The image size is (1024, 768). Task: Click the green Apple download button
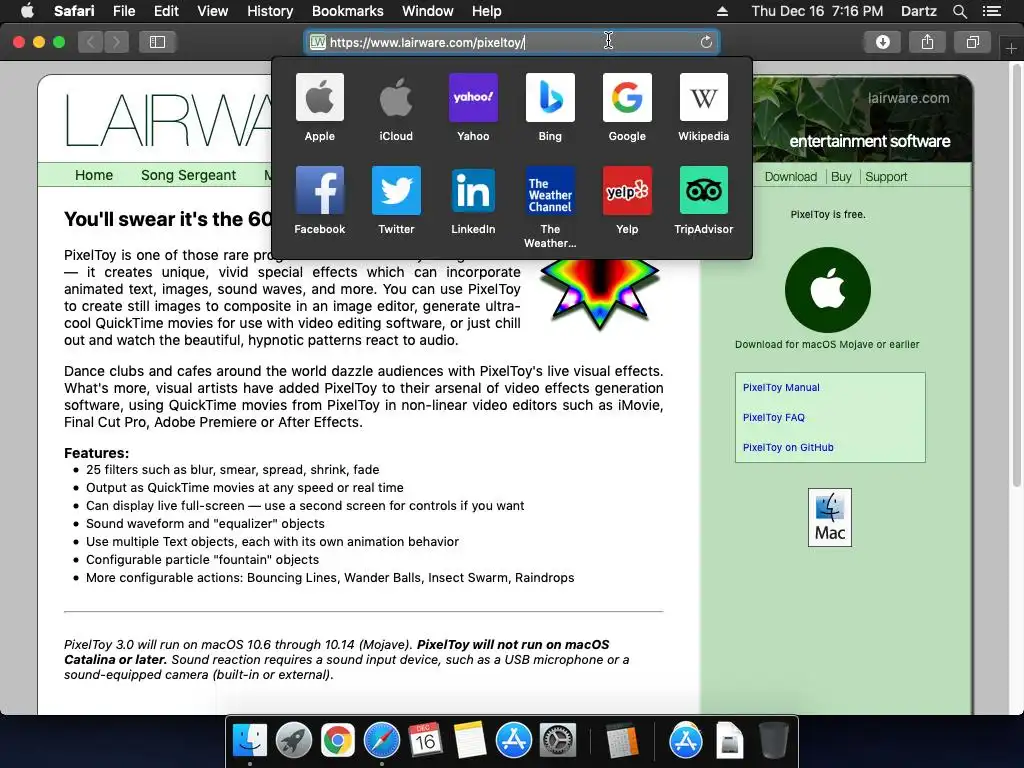pos(827,290)
